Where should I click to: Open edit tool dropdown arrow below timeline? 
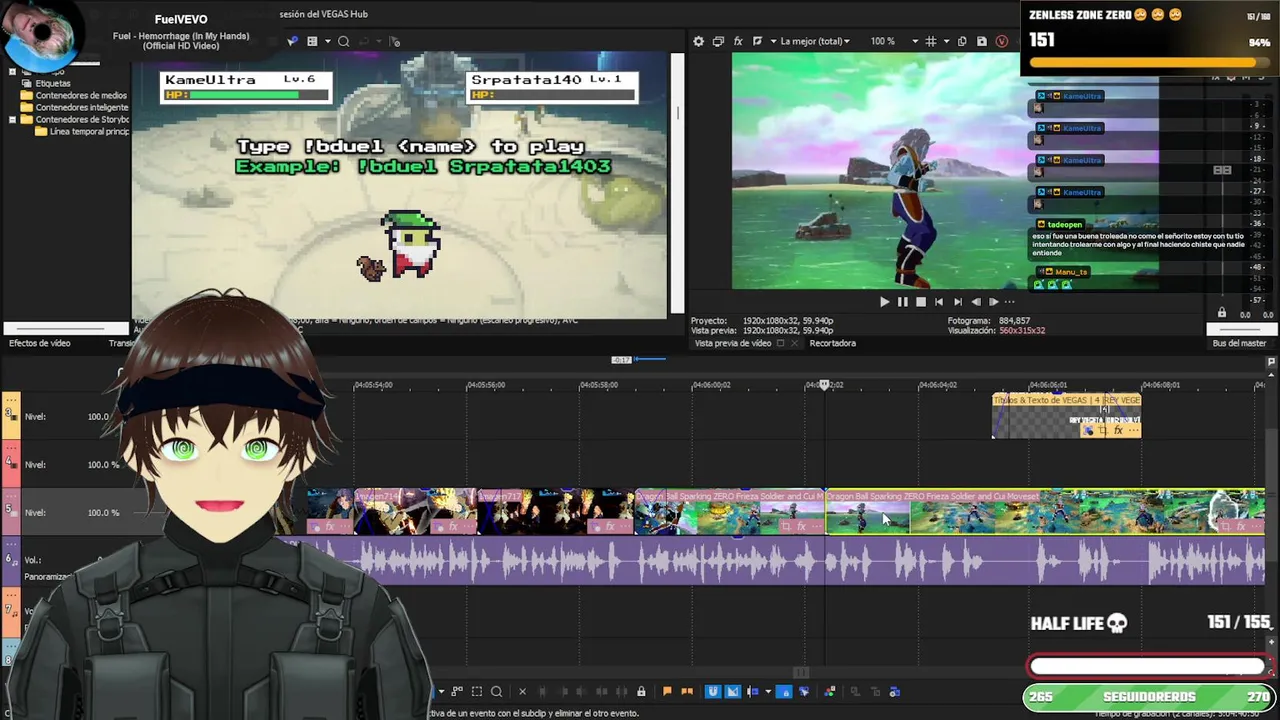tap(441, 691)
